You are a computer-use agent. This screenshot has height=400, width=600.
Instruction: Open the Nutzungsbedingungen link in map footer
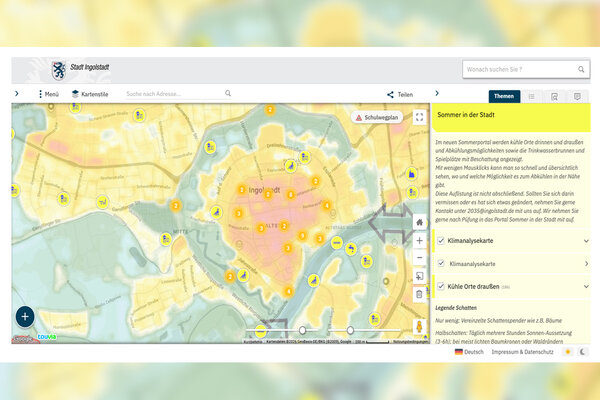pos(411,341)
